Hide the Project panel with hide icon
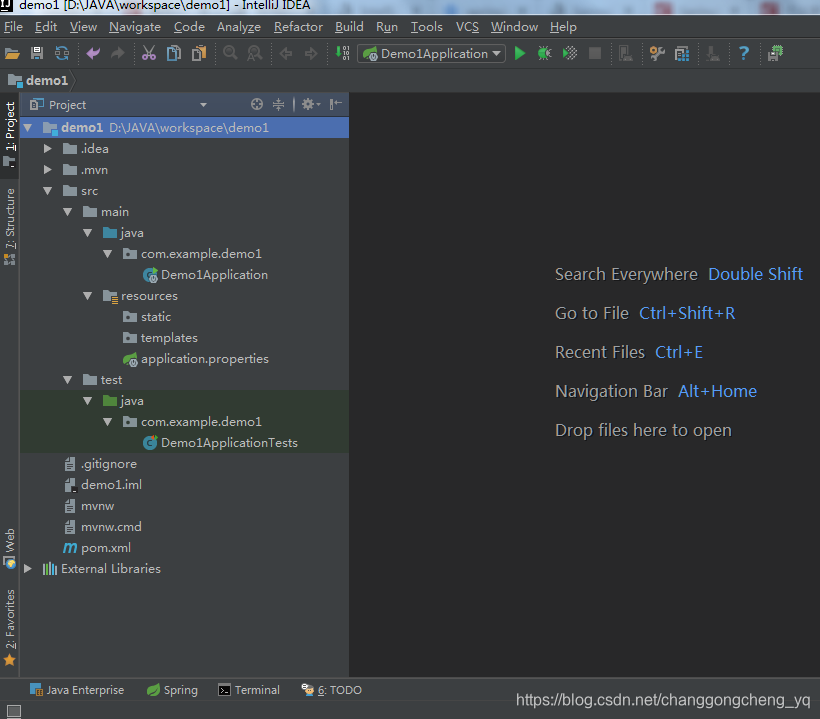820x719 pixels. [x=336, y=105]
